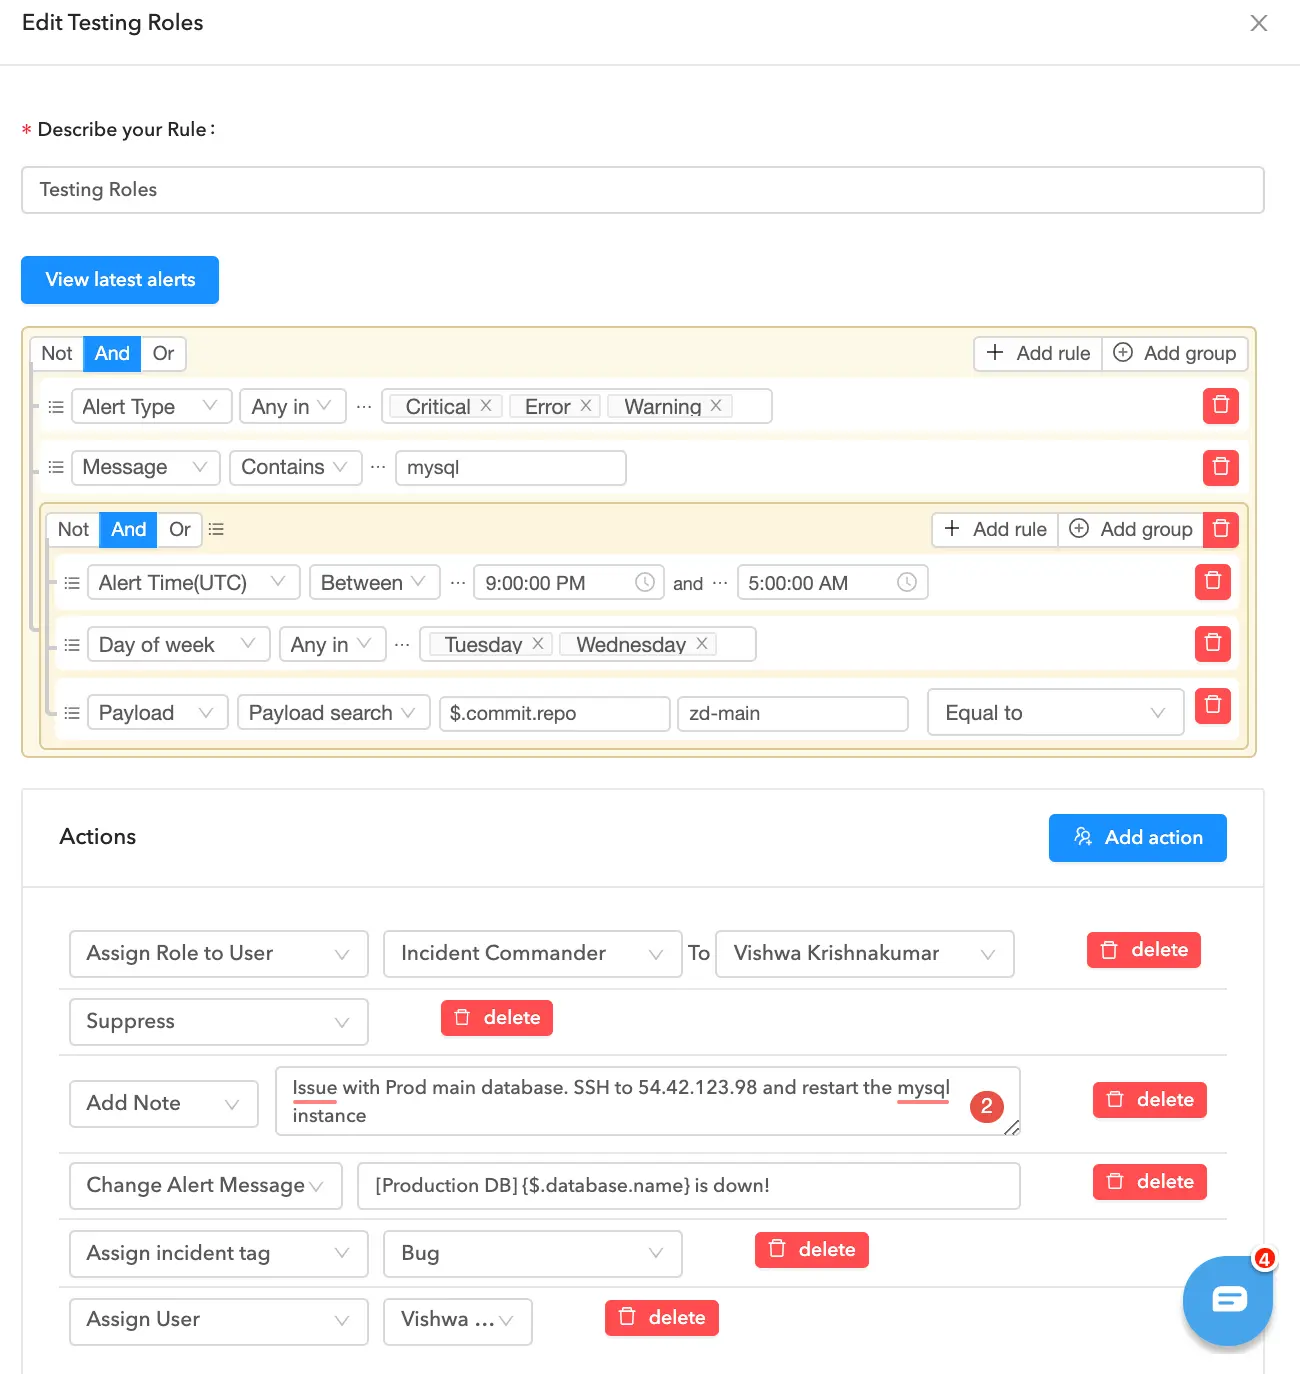The image size is (1300, 1374).
Task: Click the Add action button
Action: pos(1138,837)
